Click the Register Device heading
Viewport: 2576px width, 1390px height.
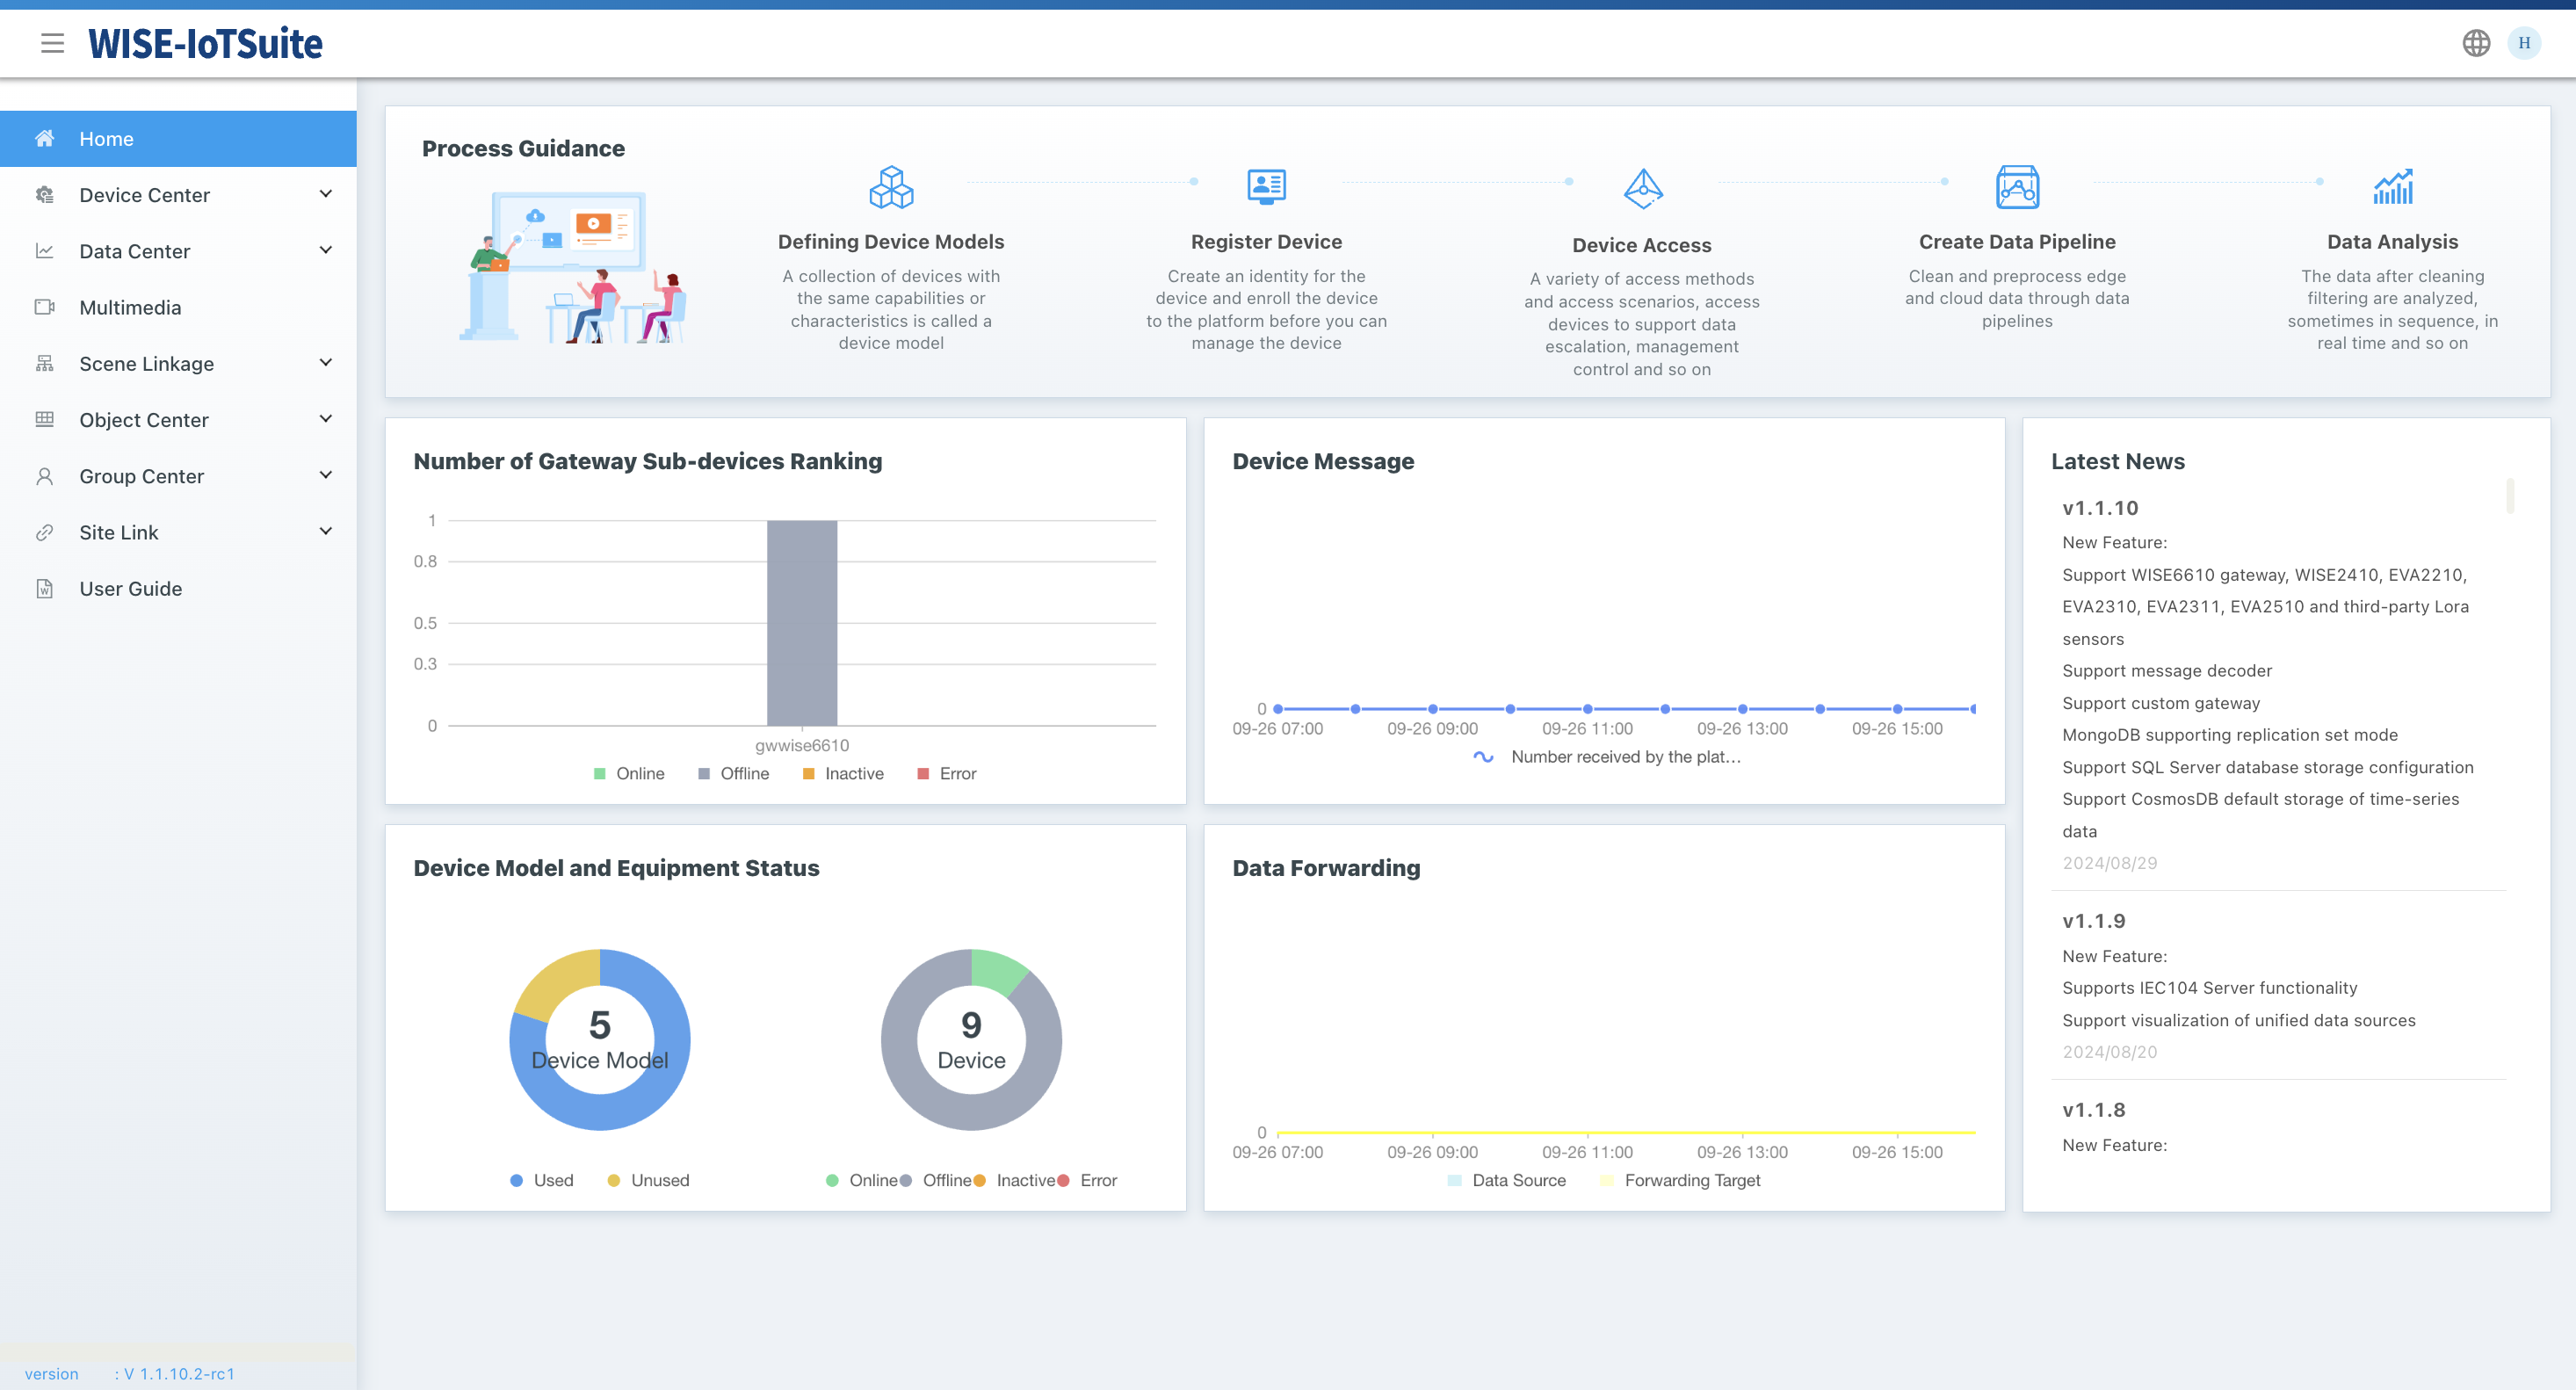click(1266, 241)
